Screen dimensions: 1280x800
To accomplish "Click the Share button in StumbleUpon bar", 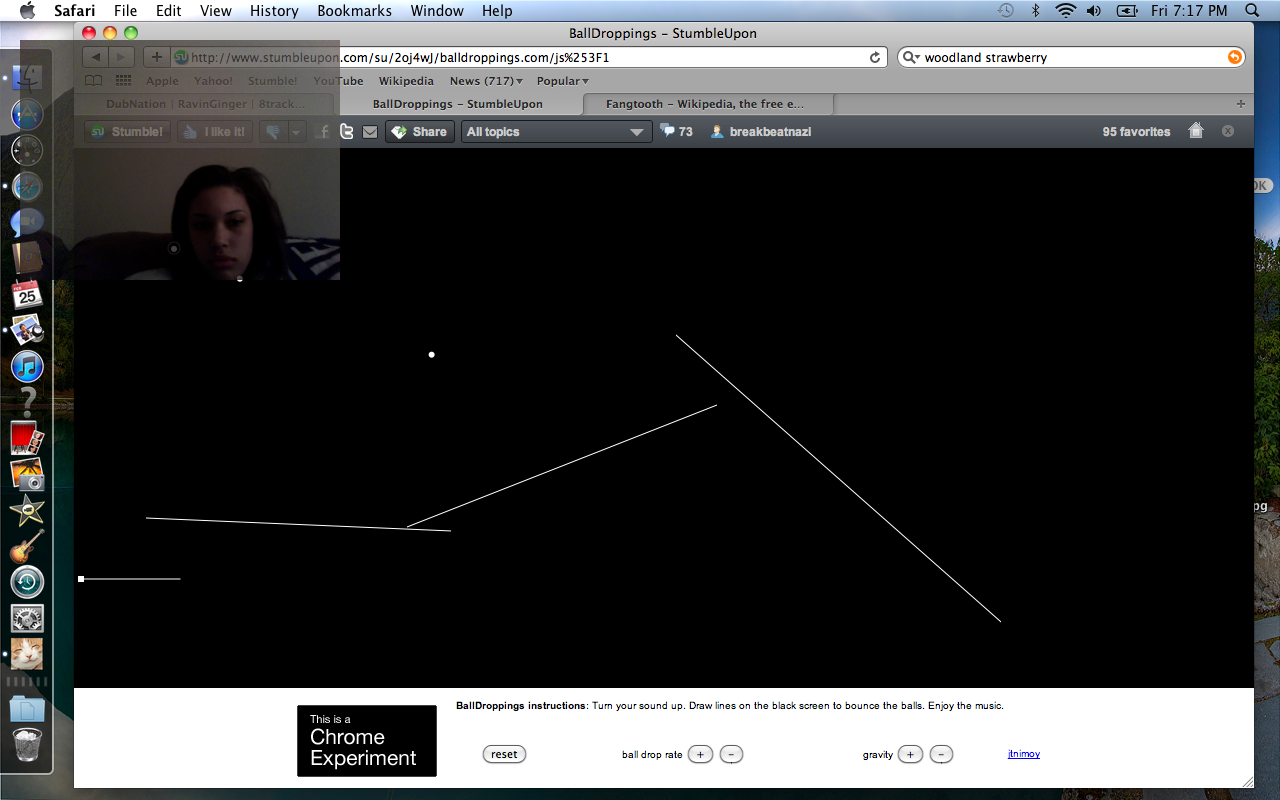I will pyautogui.click(x=420, y=132).
